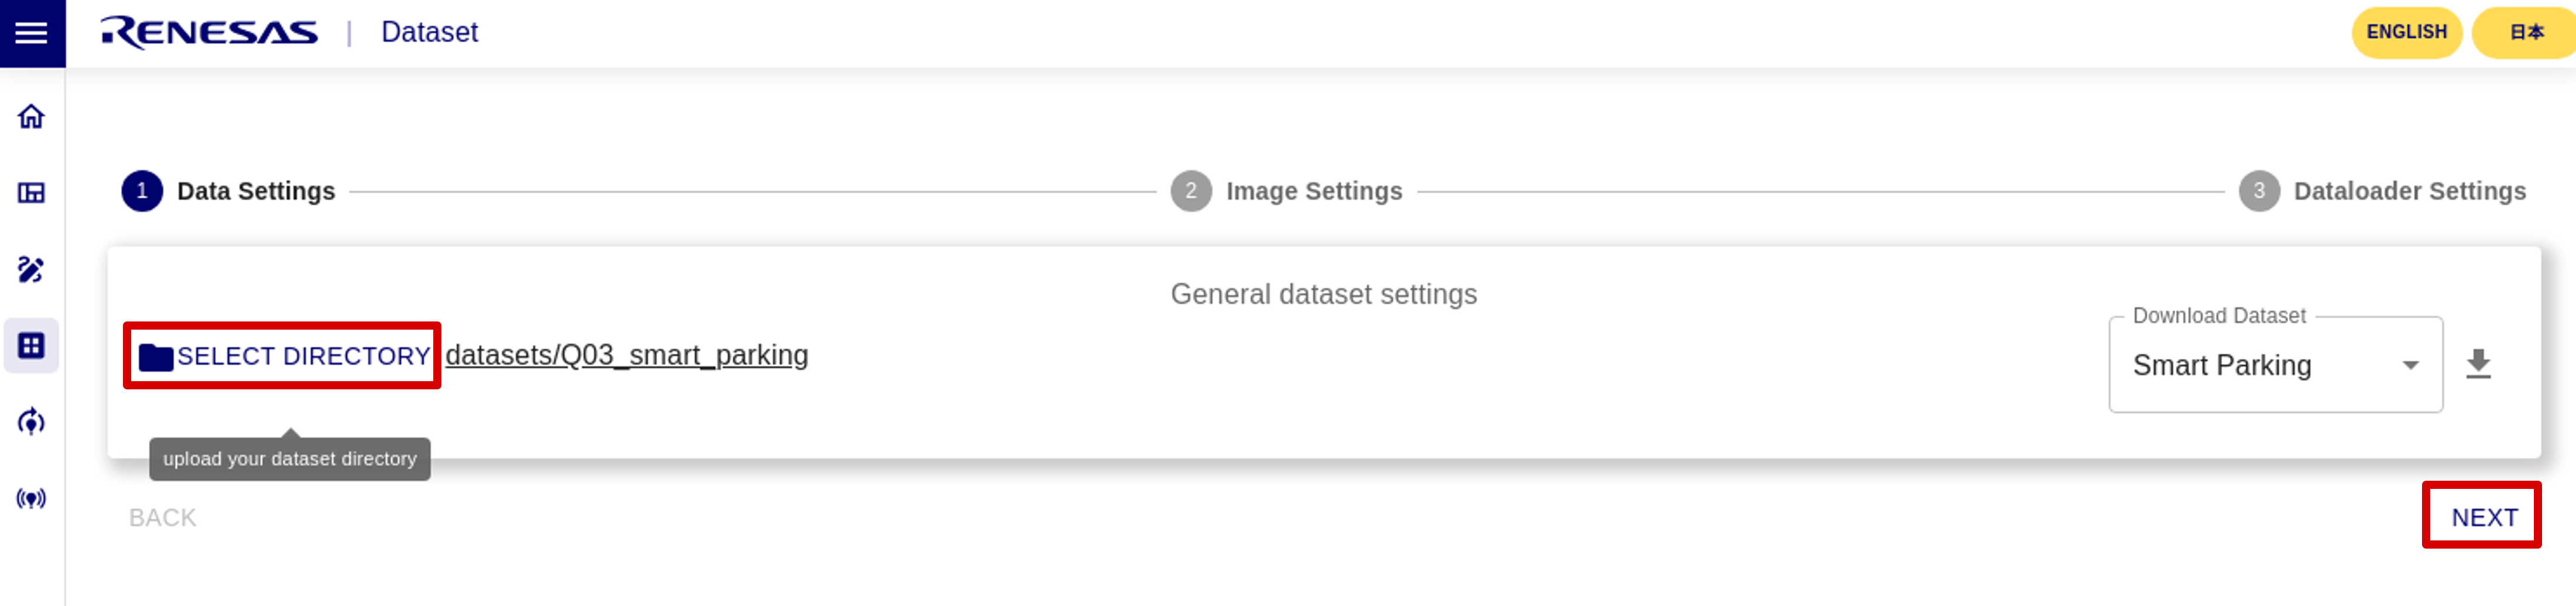Open the design pencil-ruler sidebar icon

31,269
